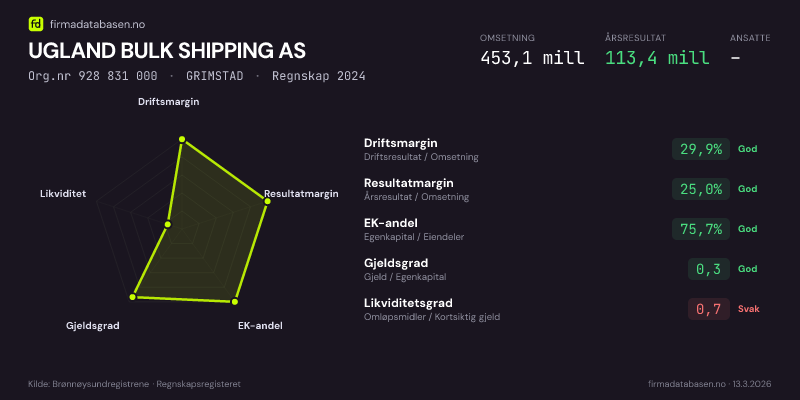The width and height of the screenshot is (800, 400).
Task: Click the Org.nr 928 831 000 text
Action: pos(93,76)
